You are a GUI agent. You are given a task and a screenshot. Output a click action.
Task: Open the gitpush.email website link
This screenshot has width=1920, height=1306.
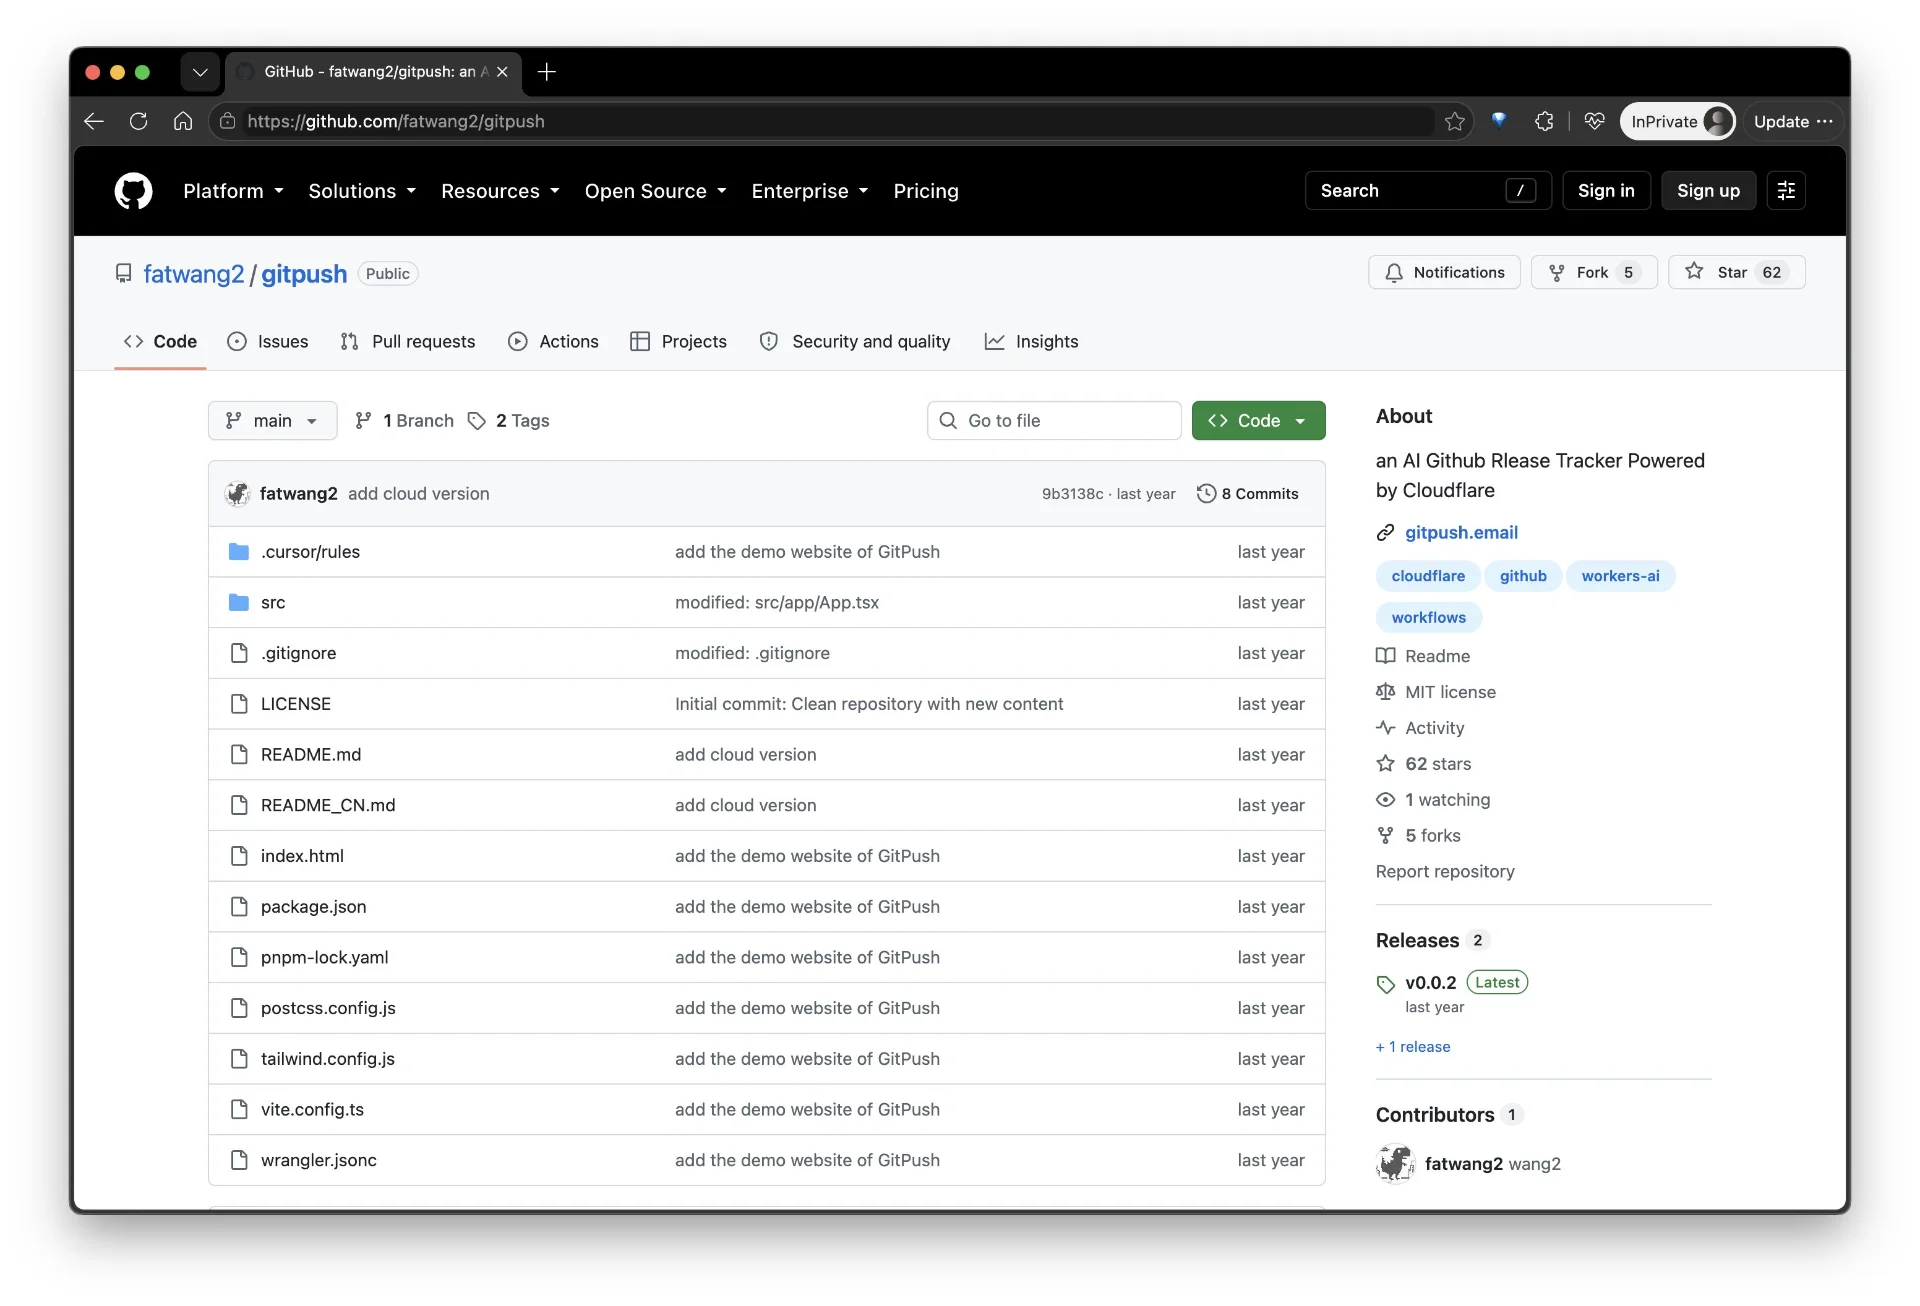point(1461,533)
